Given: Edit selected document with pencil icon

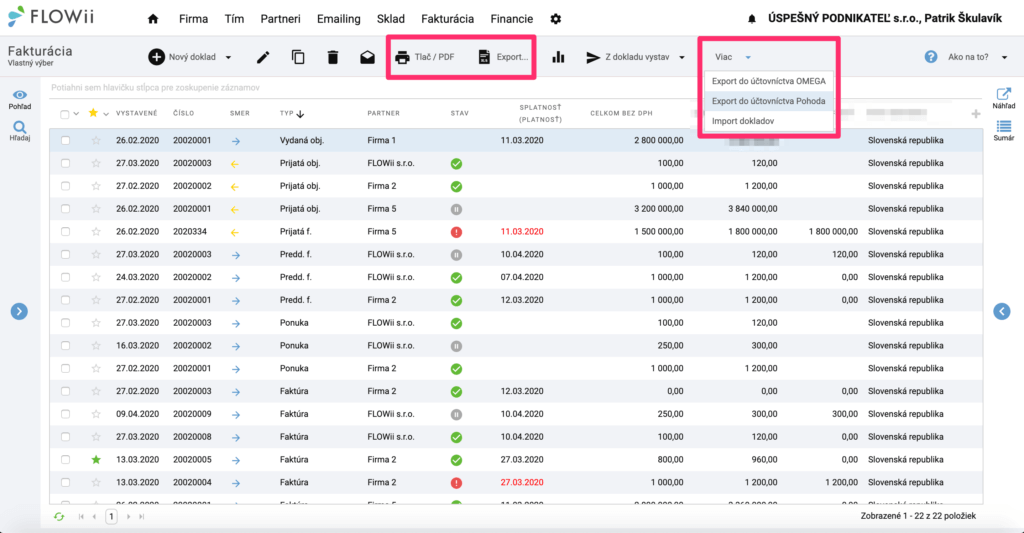Looking at the screenshot, I should click(x=263, y=57).
